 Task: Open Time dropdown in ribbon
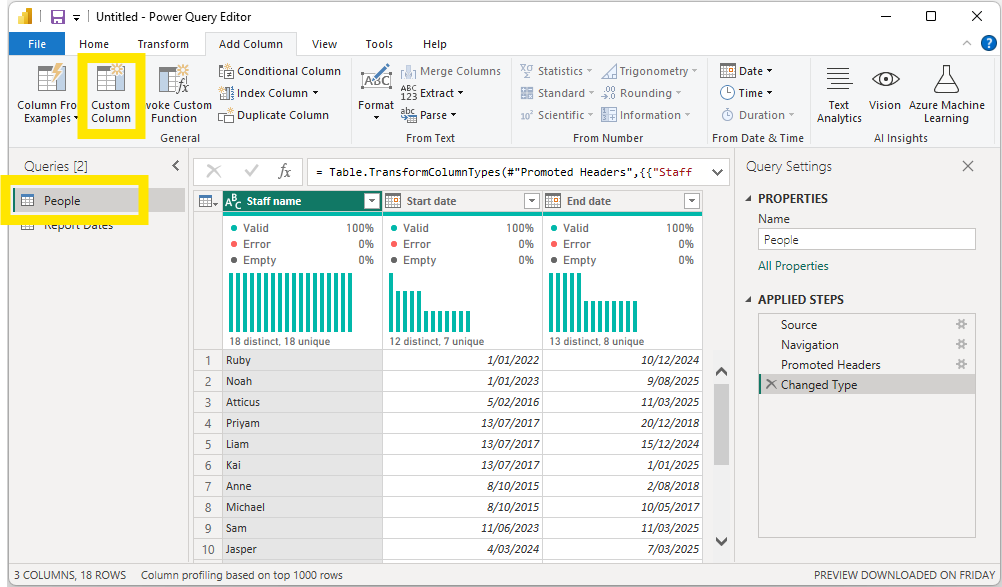(x=769, y=93)
